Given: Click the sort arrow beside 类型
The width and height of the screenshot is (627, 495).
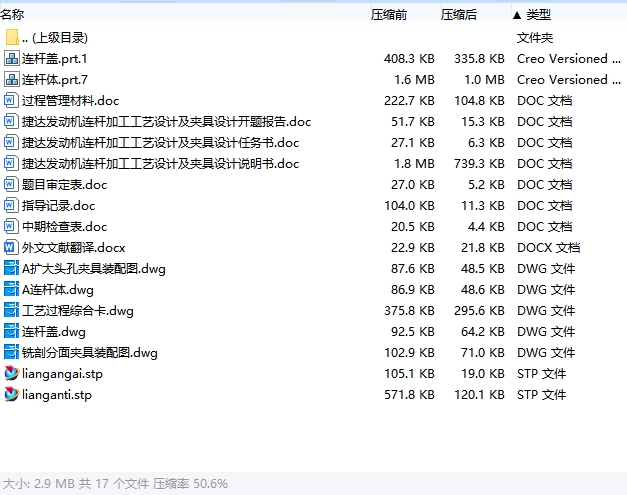Looking at the screenshot, I should (x=517, y=15).
